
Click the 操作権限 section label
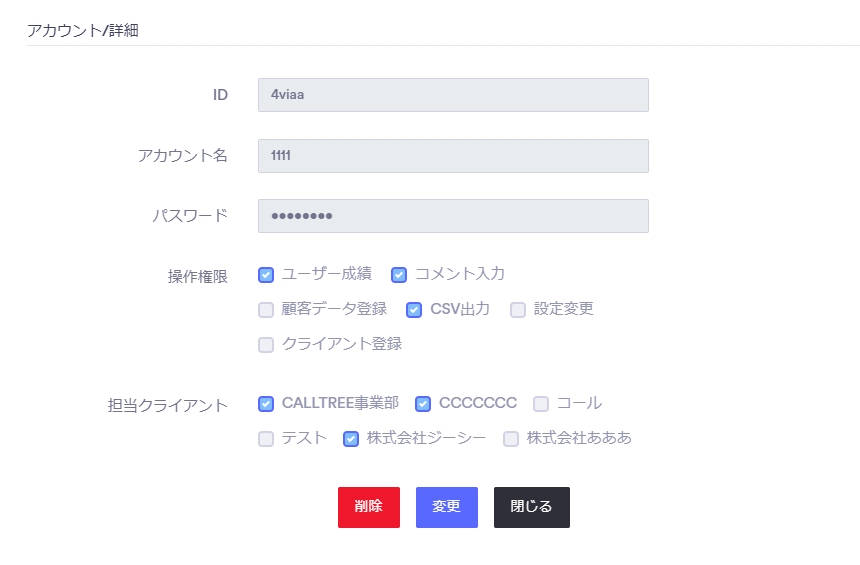pos(197,276)
